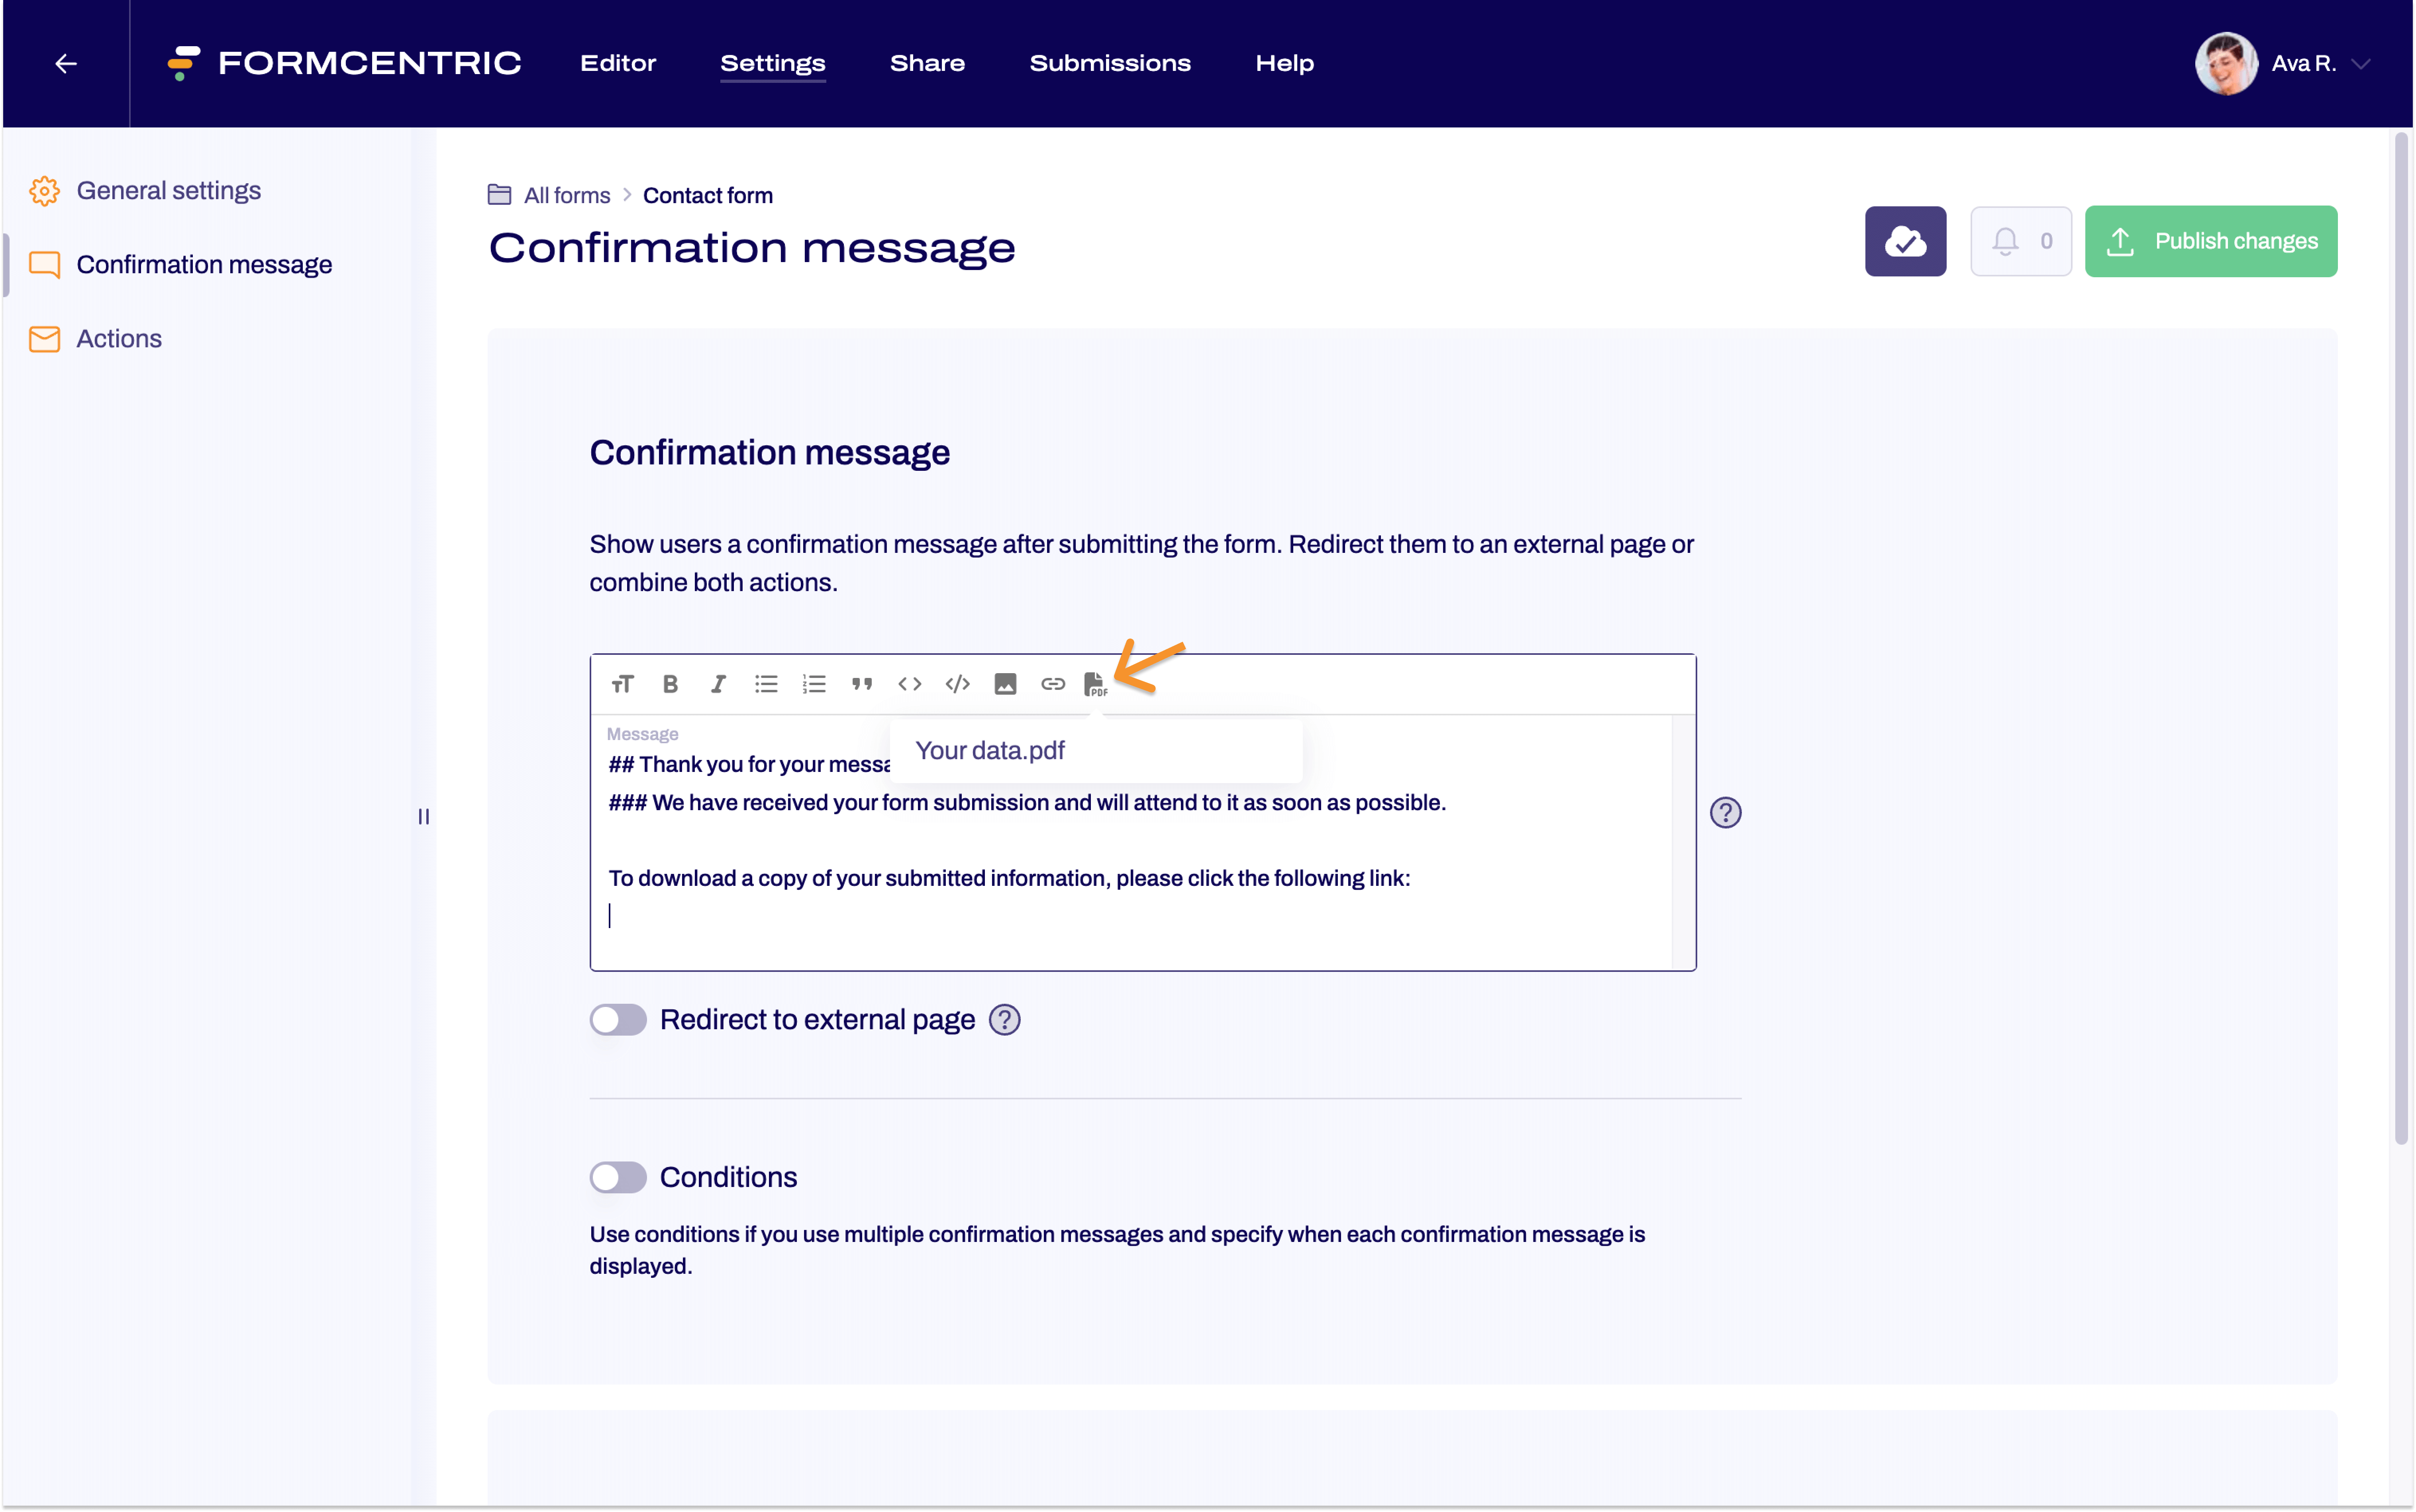Click the insert link icon in toolbar
The width and height of the screenshot is (2416, 1512).
coord(1052,683)
